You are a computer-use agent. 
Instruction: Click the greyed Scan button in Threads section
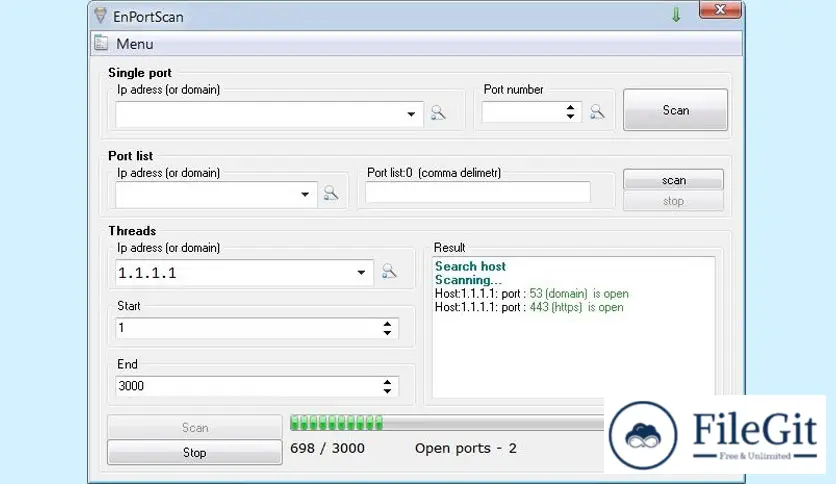click(x=195, y=427)
